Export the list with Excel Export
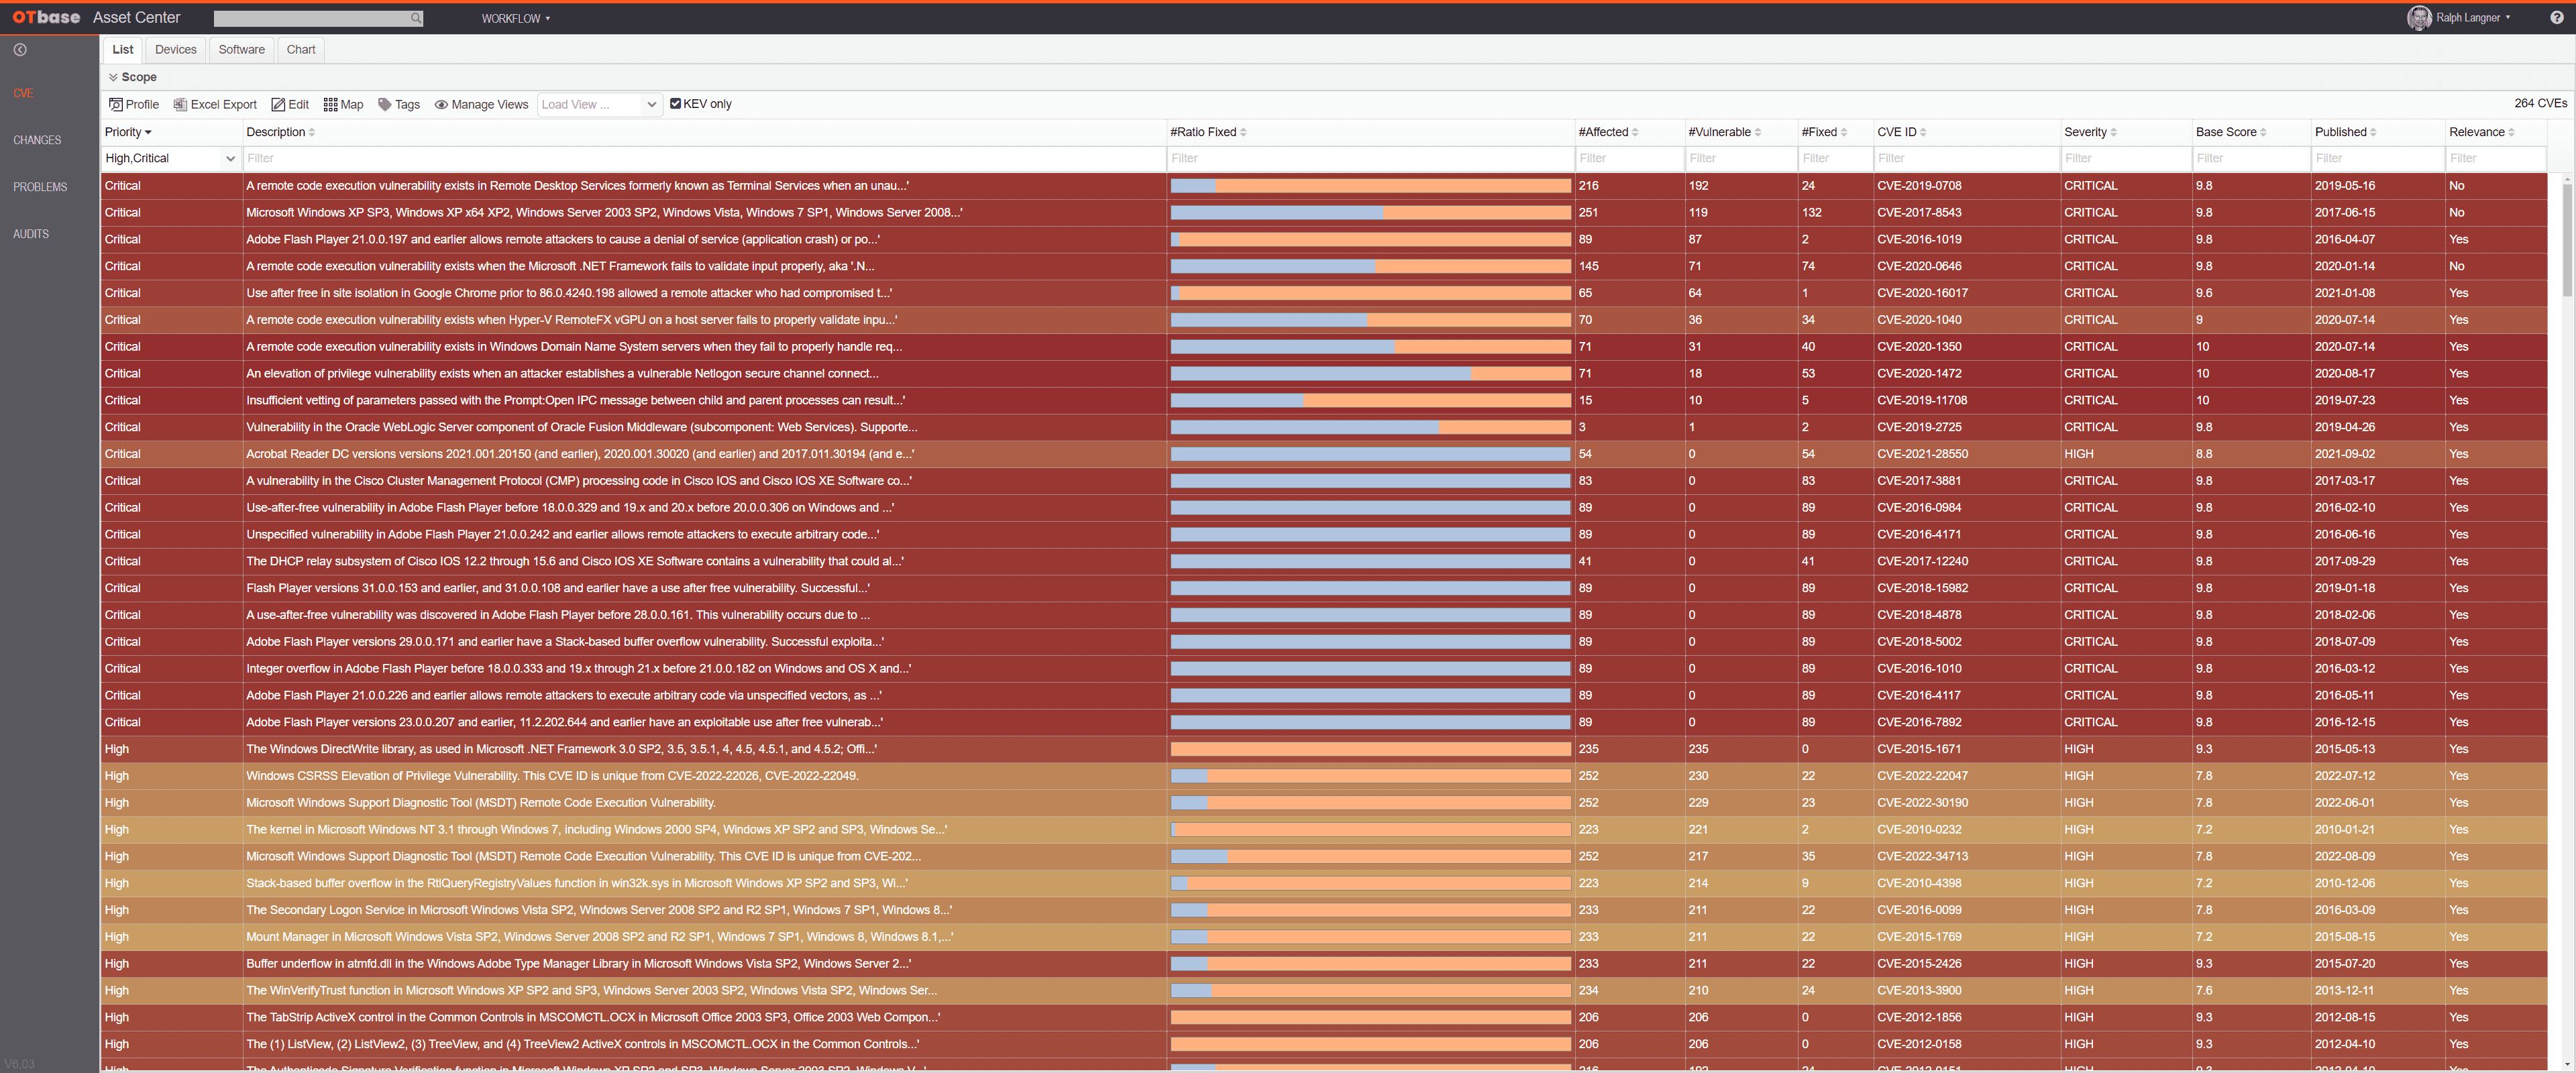 pyautogui.click(x=215, y=104)
